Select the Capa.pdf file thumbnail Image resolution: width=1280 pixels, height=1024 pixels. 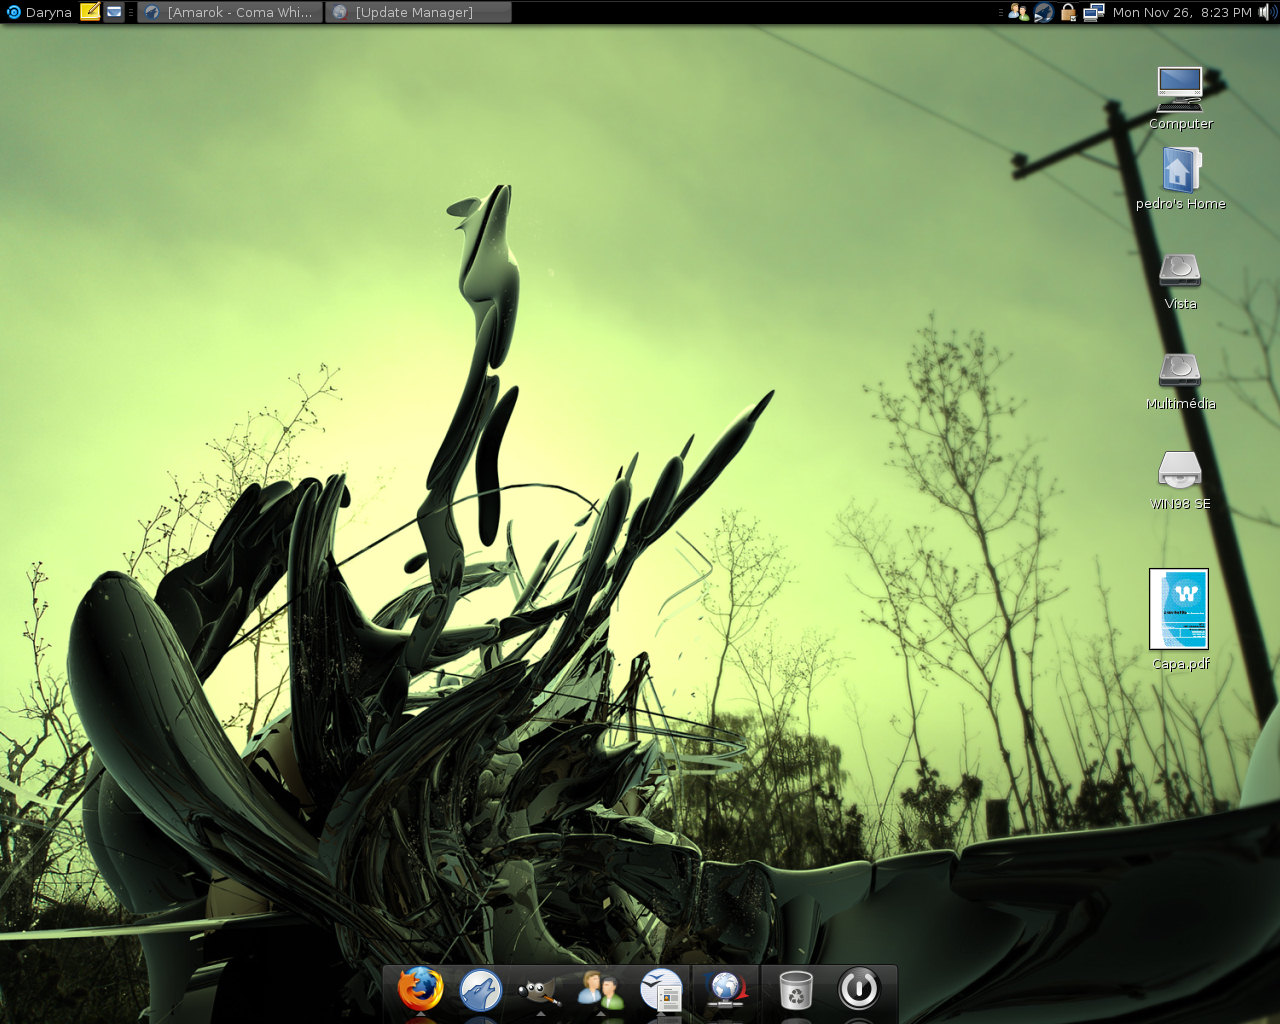(x=1179, y=609)
